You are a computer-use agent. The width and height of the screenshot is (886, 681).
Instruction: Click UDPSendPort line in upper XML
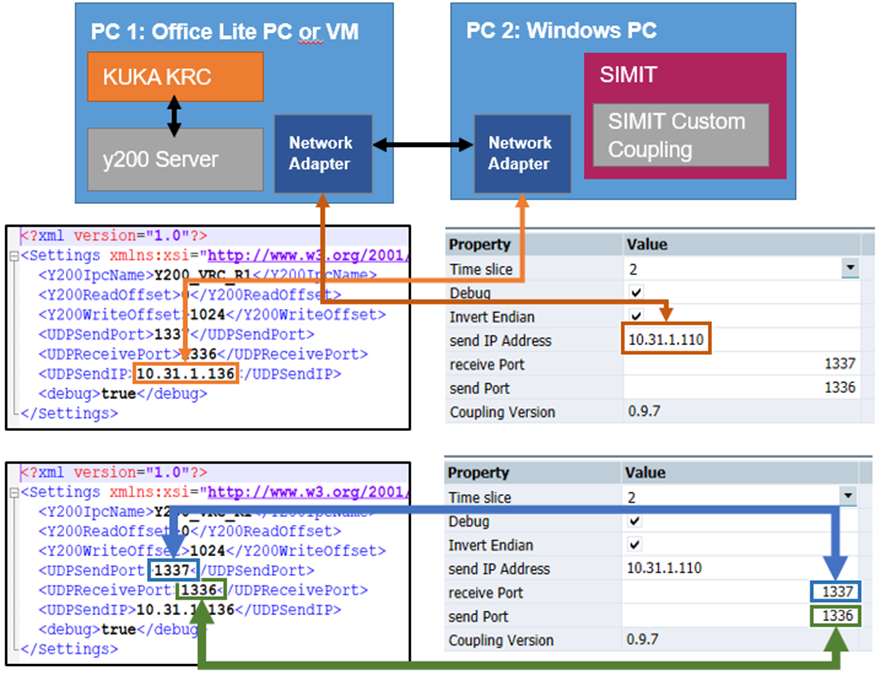(176, 335)
